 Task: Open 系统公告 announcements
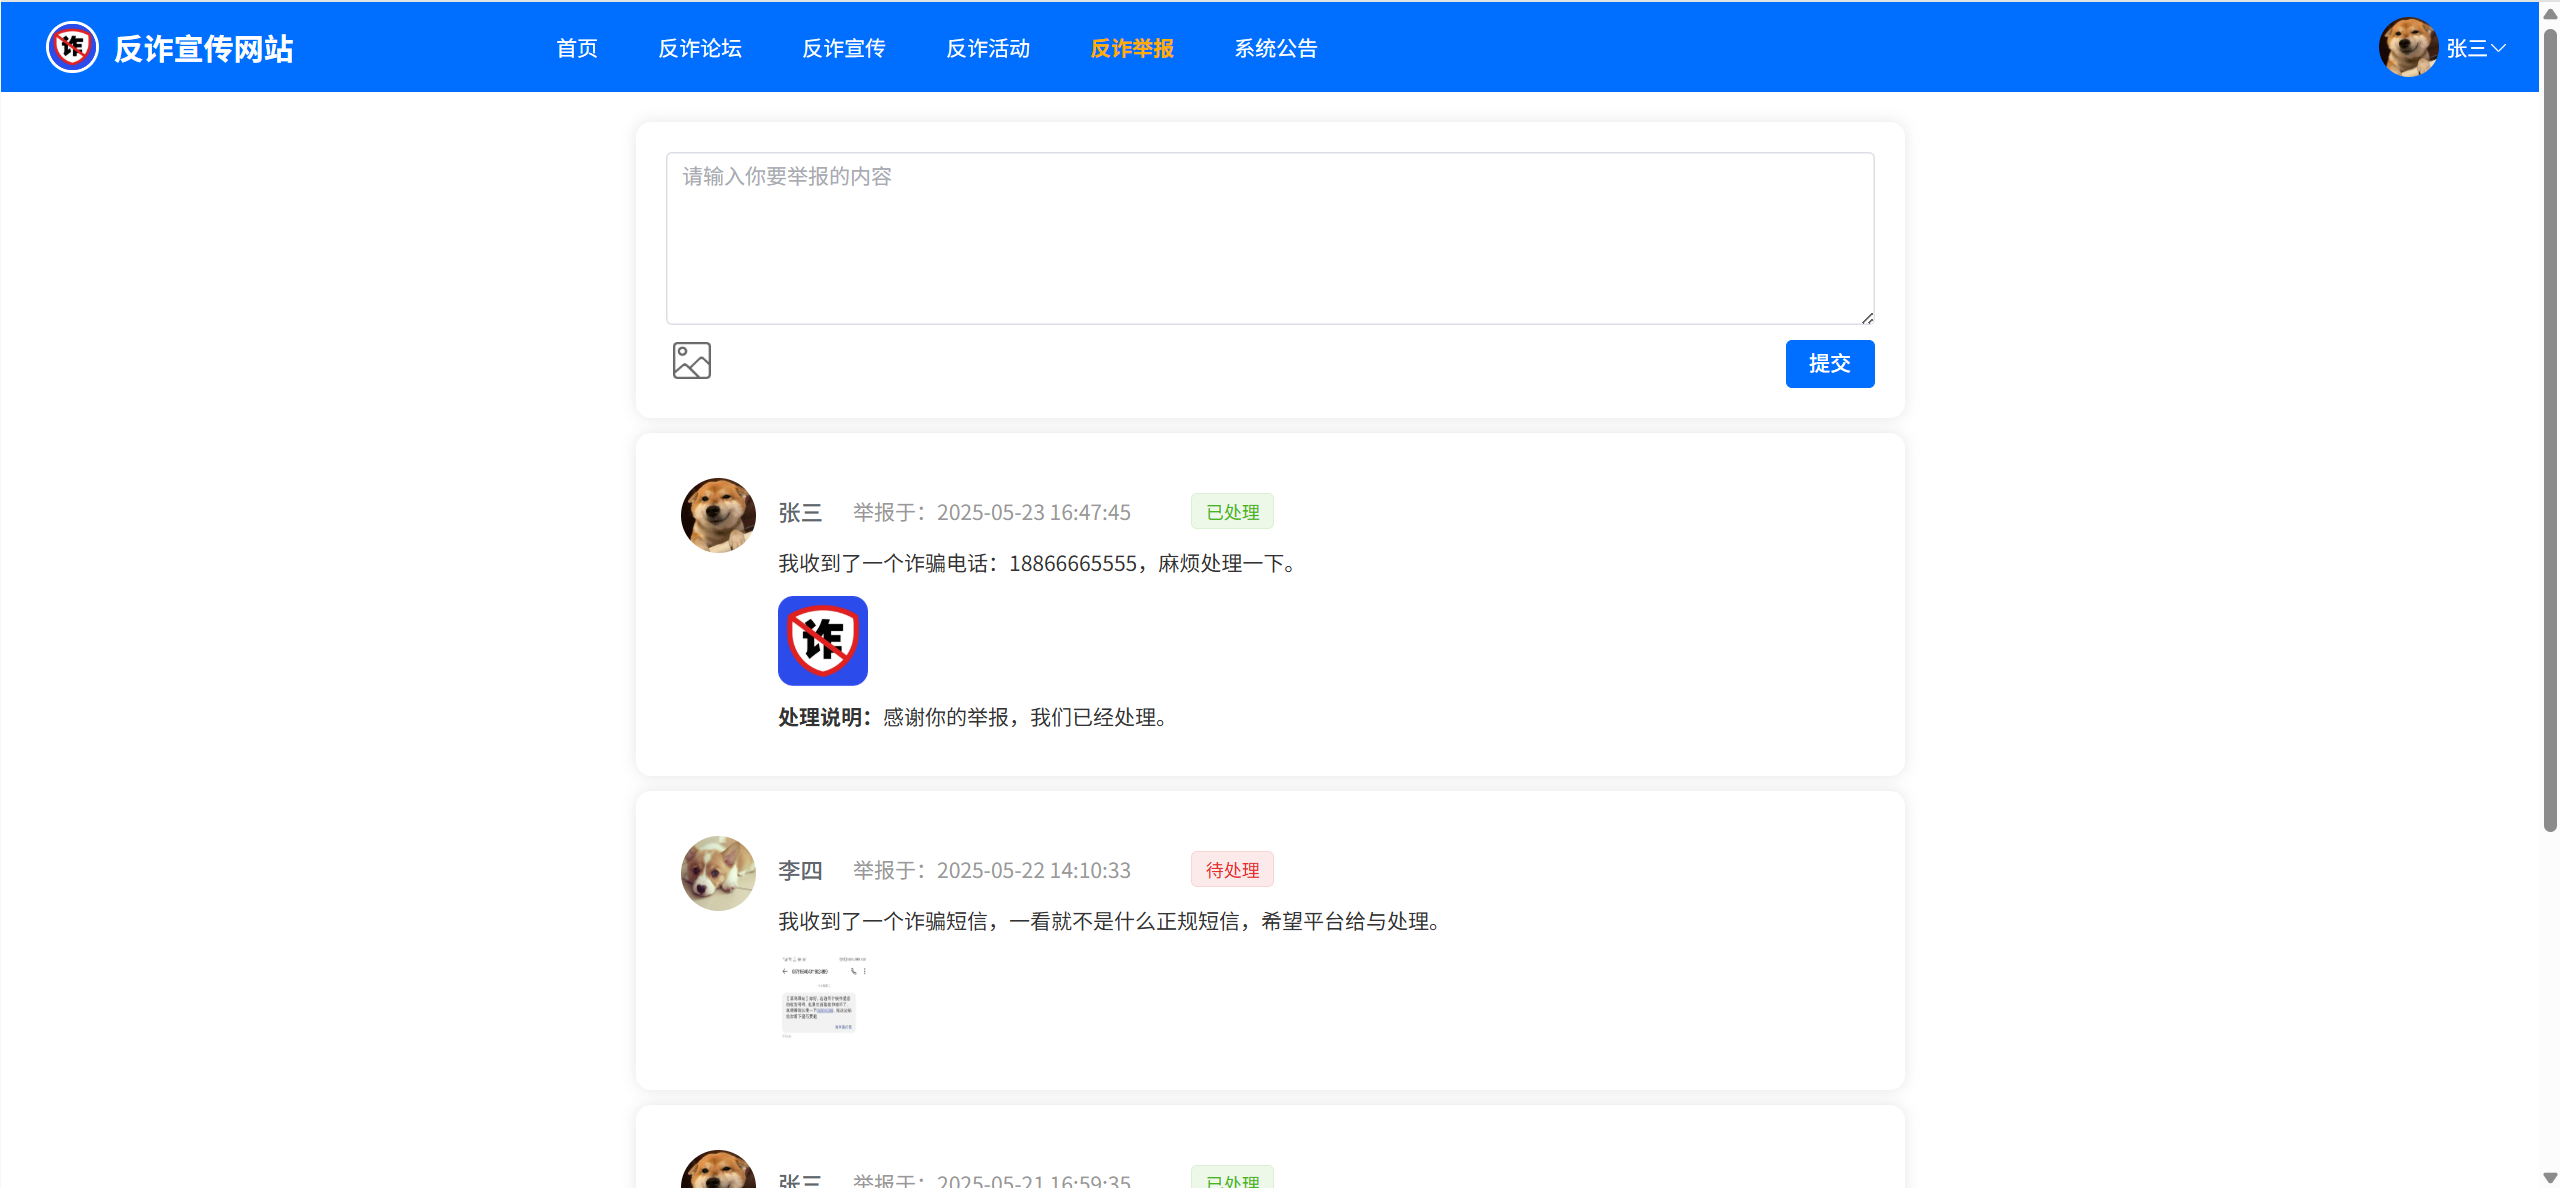pyautogui.click(x=1276, y=48)
